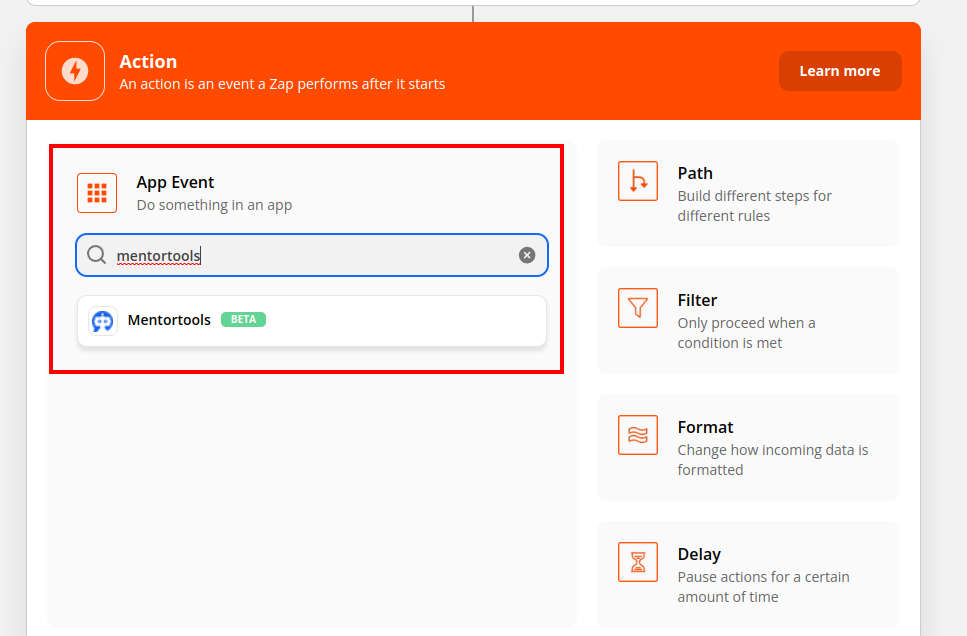
Task: Clear the mentortools search text
Action: point(527,255)
